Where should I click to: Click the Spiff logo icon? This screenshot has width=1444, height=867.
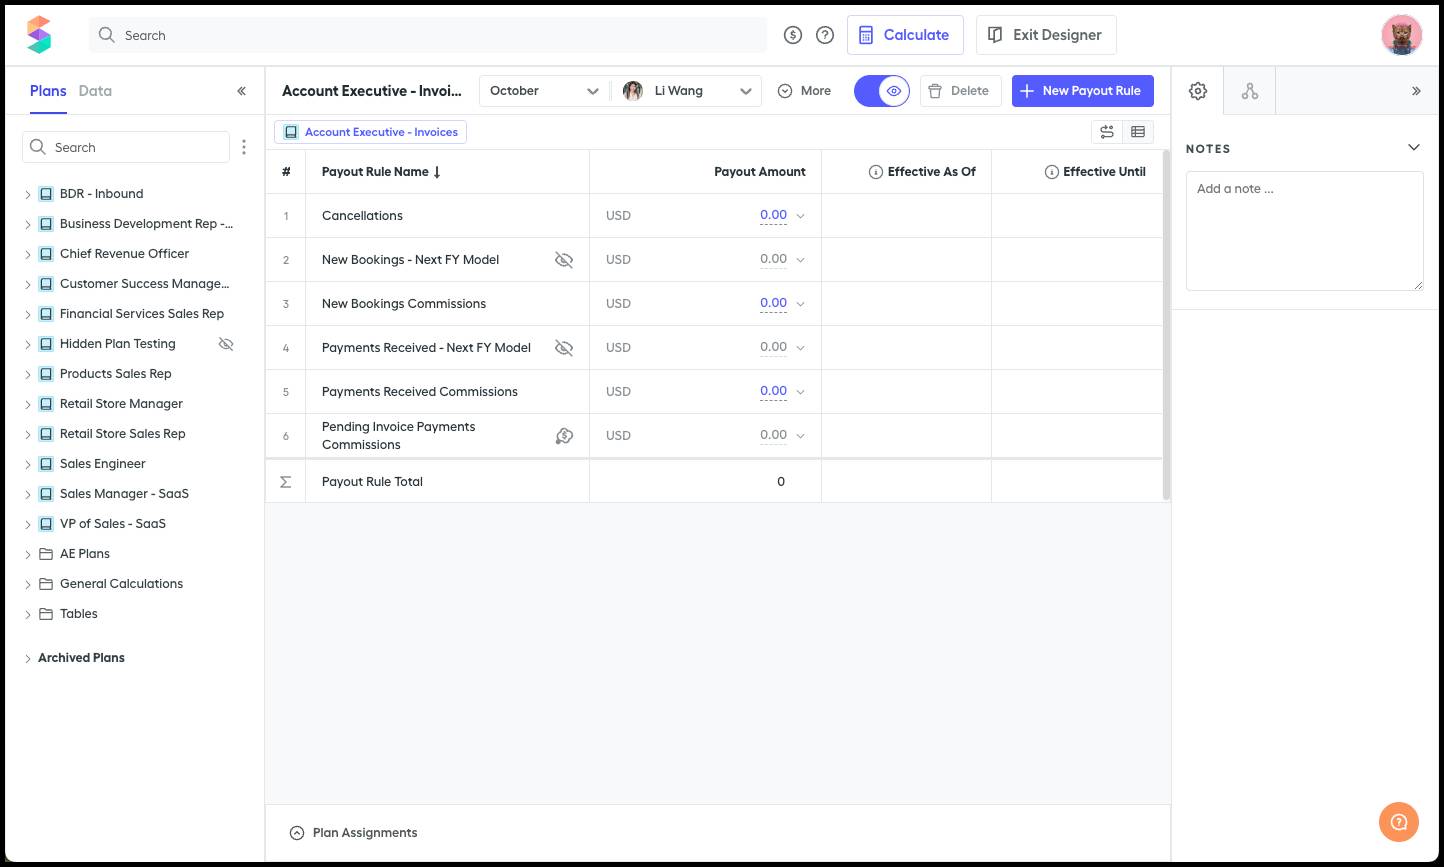coord(39,35)
